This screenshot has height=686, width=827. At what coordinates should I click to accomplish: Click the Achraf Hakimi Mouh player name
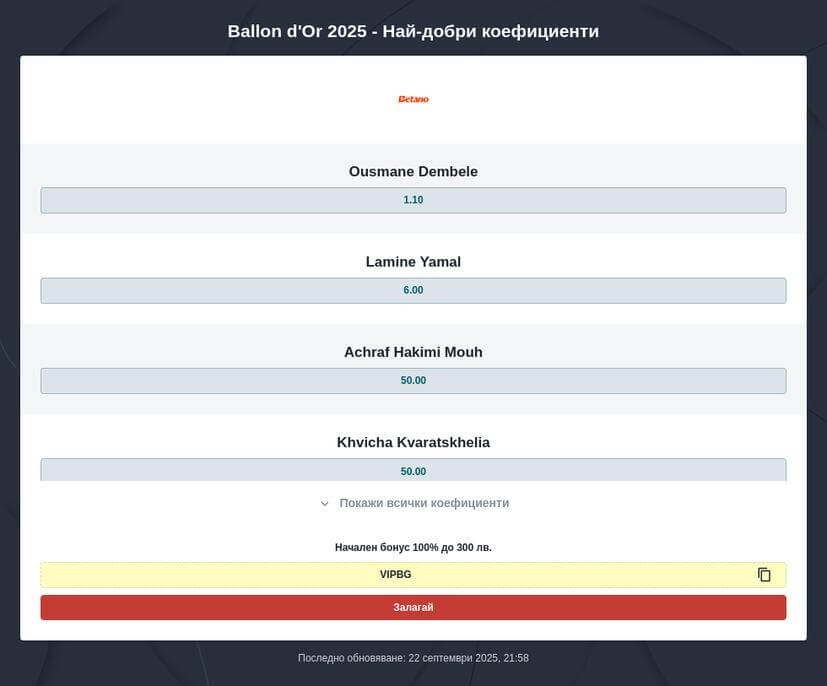click(413, 352)
